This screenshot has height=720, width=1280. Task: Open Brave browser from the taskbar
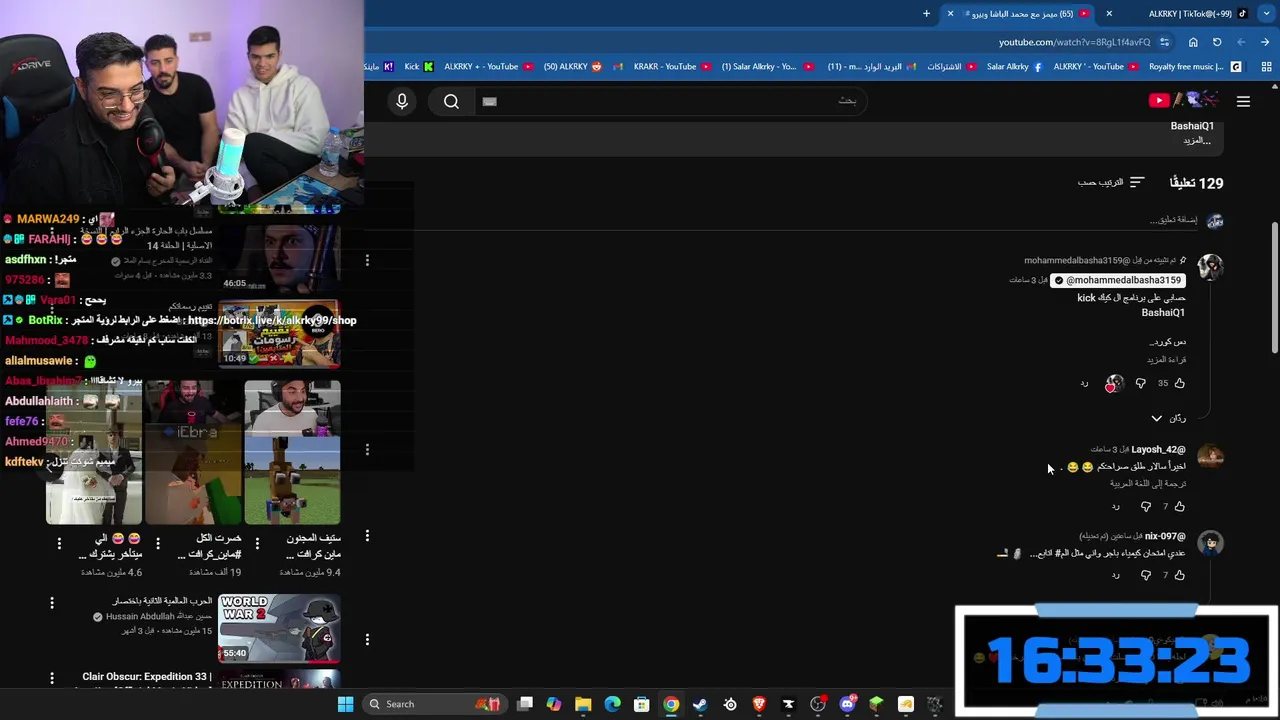759,704
